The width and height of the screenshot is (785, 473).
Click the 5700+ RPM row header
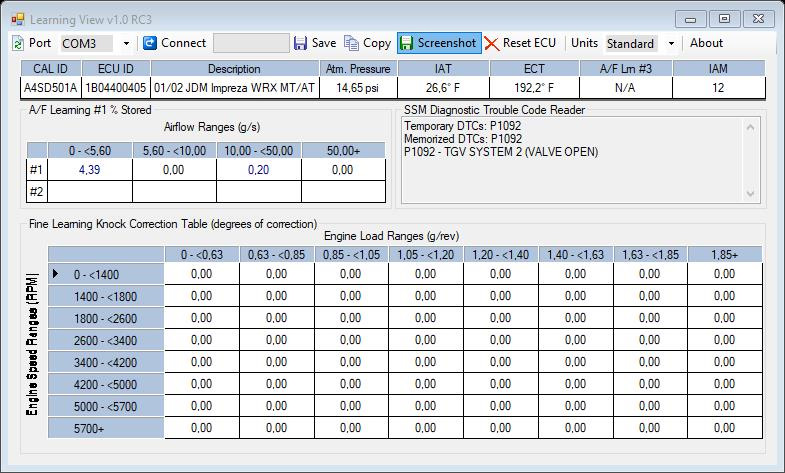[x=106, y=428]
